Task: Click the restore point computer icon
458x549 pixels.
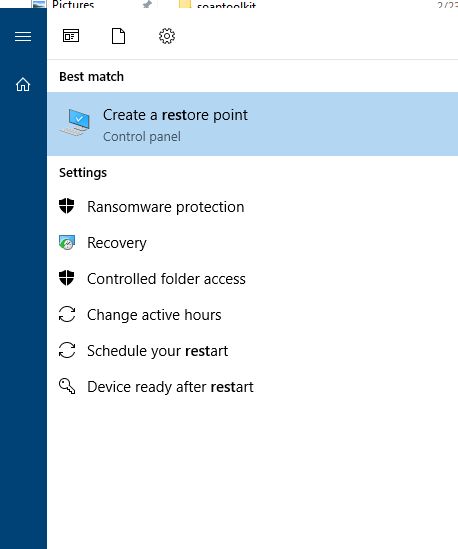Action: (x=76, y=122)
